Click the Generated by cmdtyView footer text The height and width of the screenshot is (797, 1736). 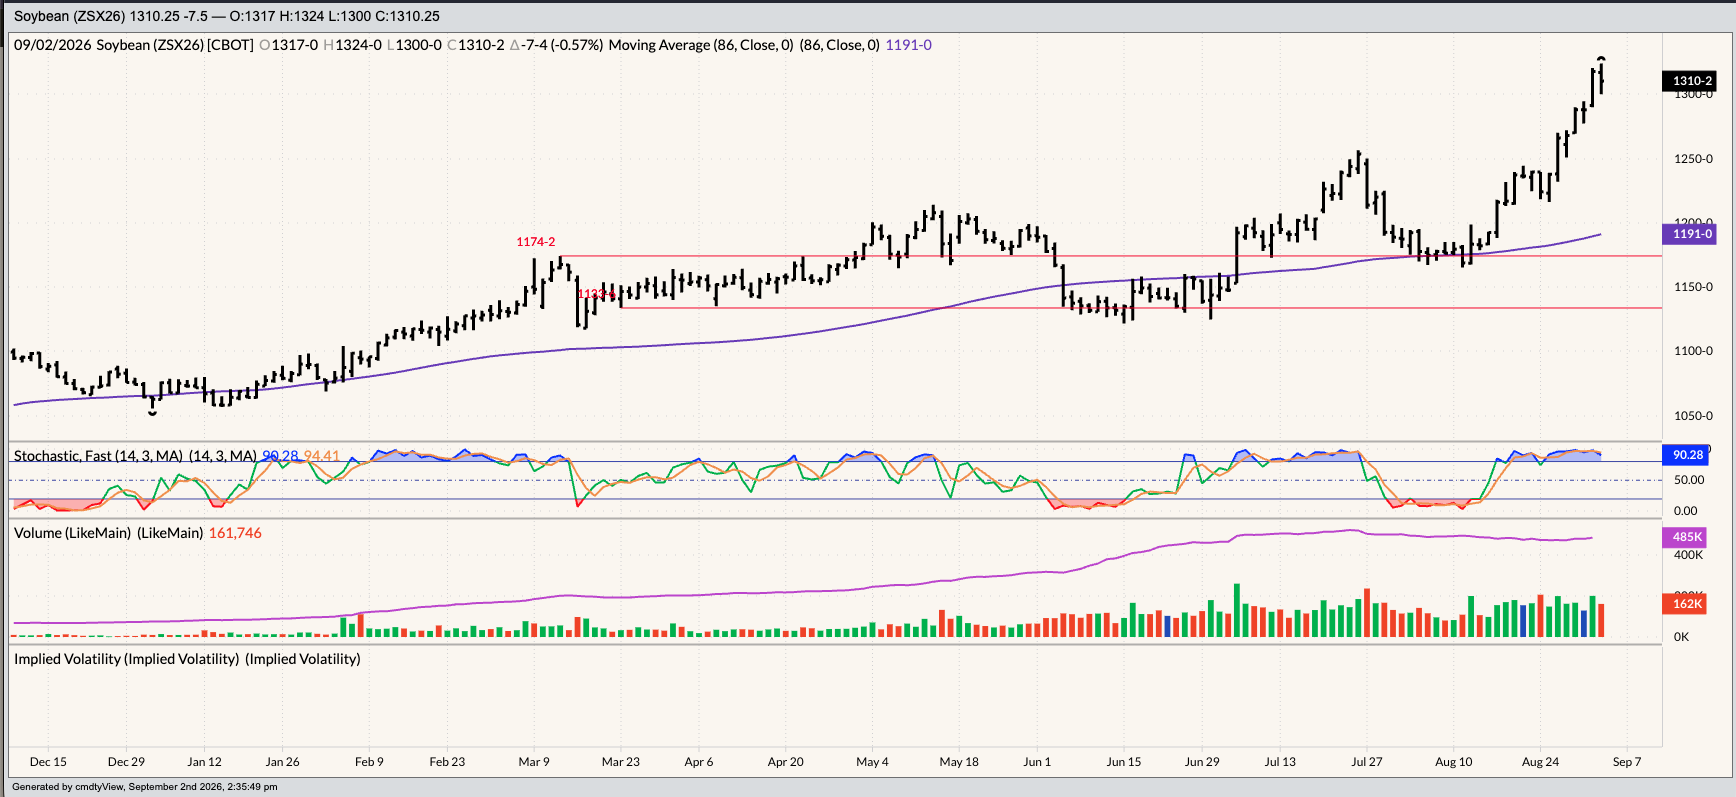pos(144,787)
